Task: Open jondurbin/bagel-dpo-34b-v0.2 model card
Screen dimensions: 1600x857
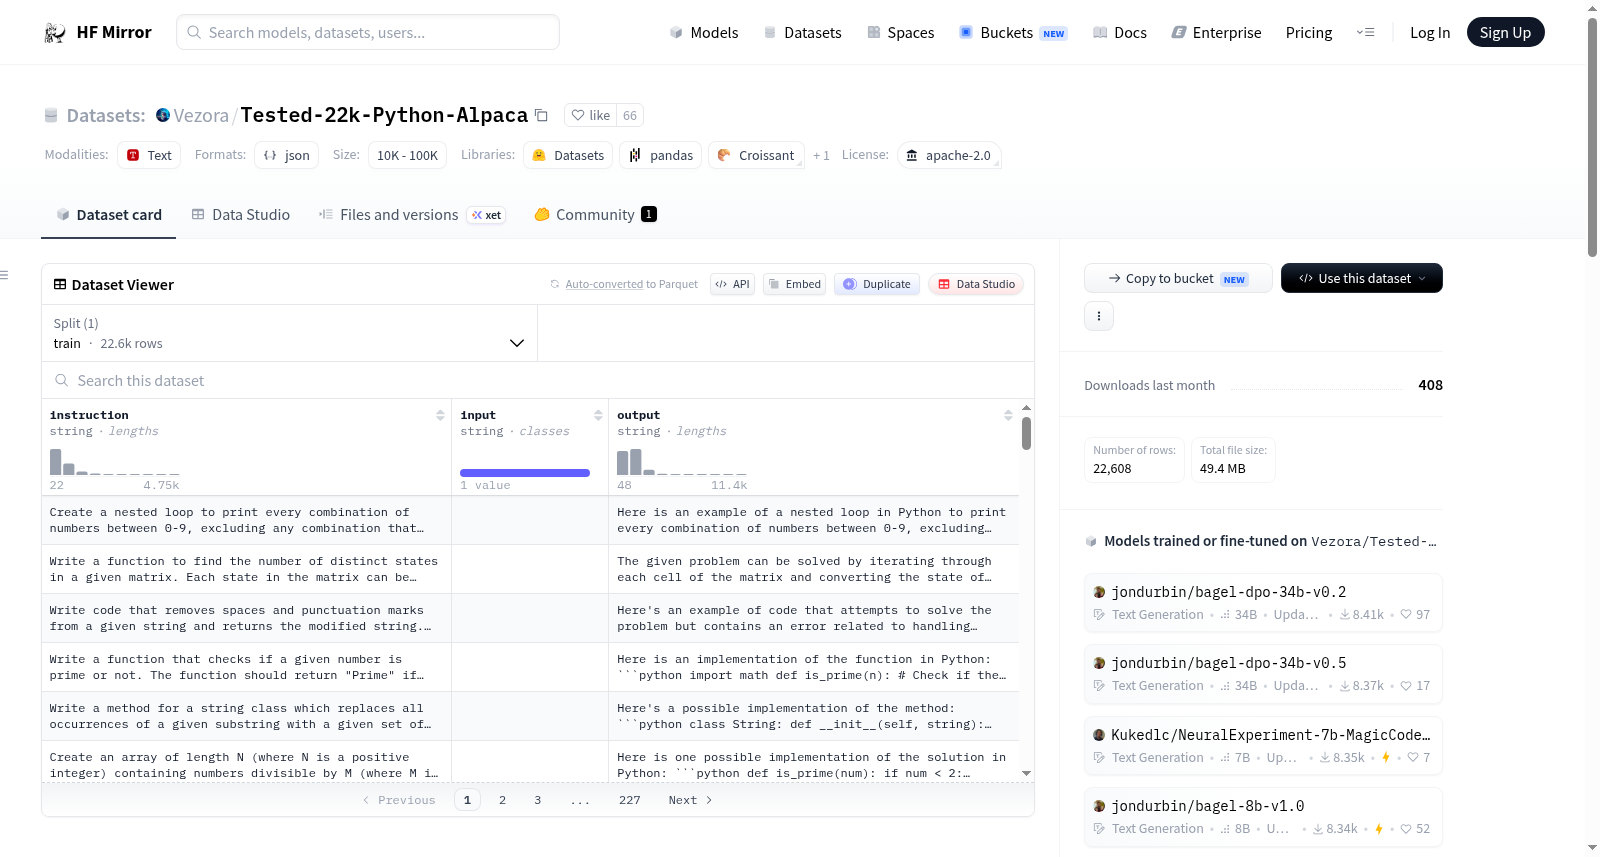Action: pyautogui.click(x=1263, y=602)
